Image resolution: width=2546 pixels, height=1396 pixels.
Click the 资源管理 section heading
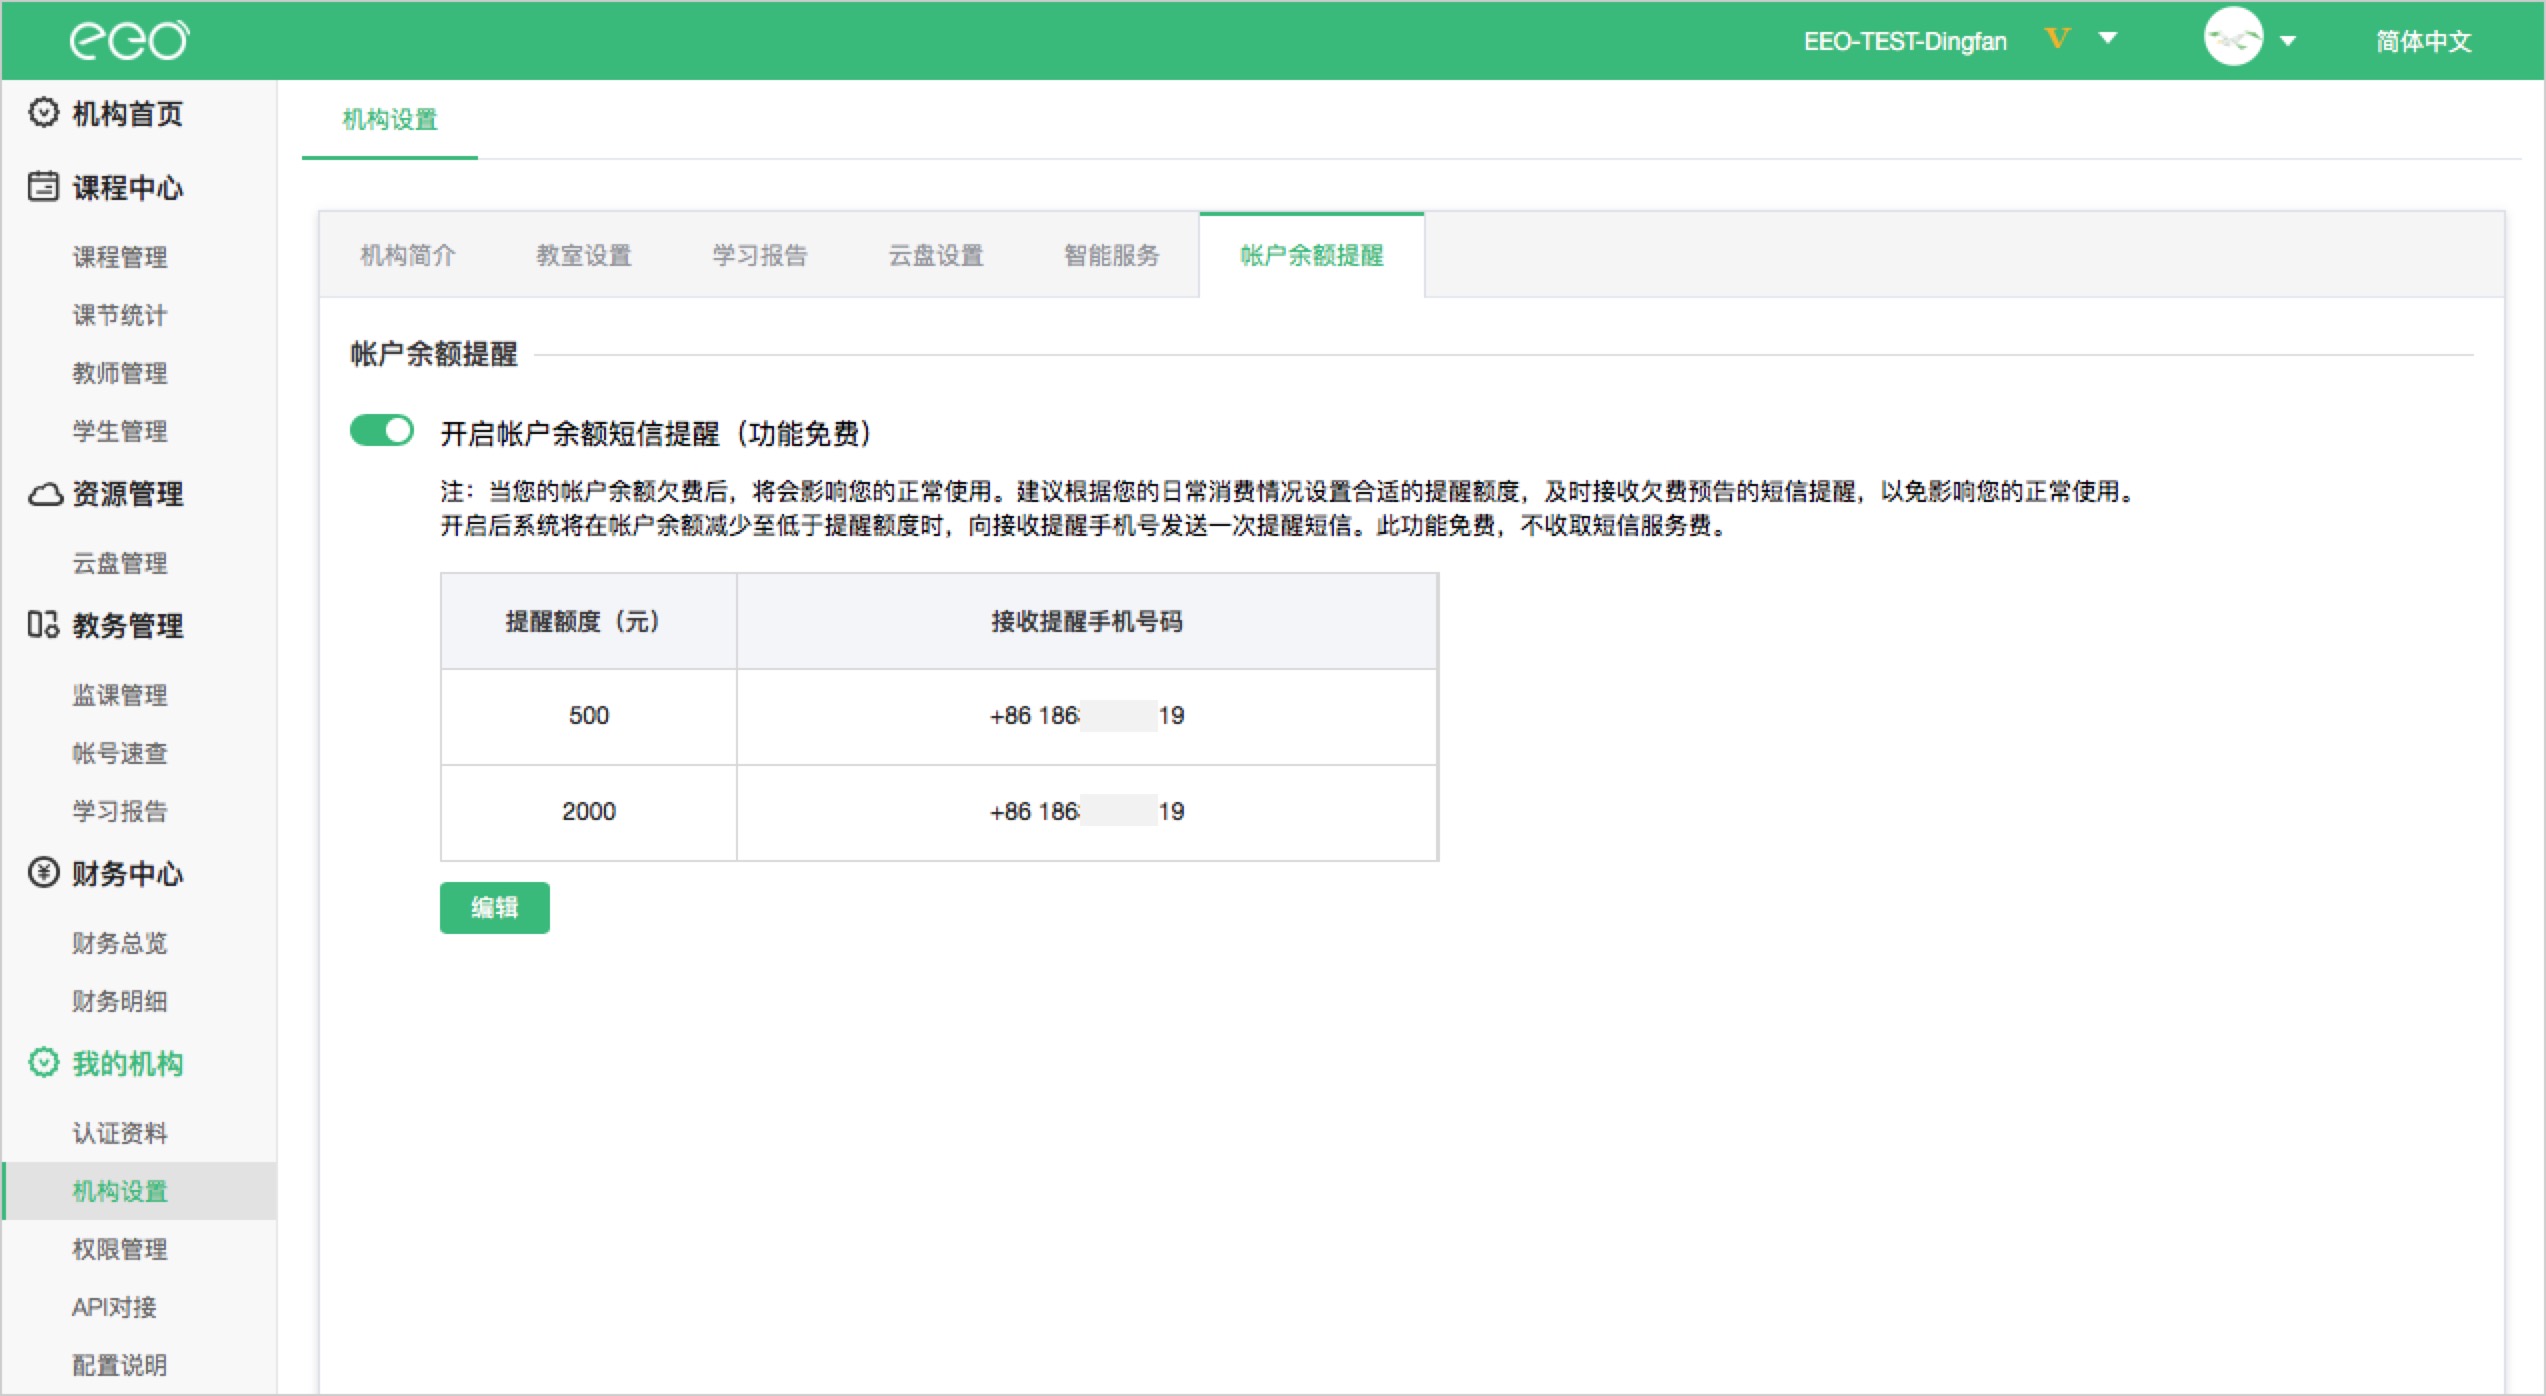tap(128, 494)
